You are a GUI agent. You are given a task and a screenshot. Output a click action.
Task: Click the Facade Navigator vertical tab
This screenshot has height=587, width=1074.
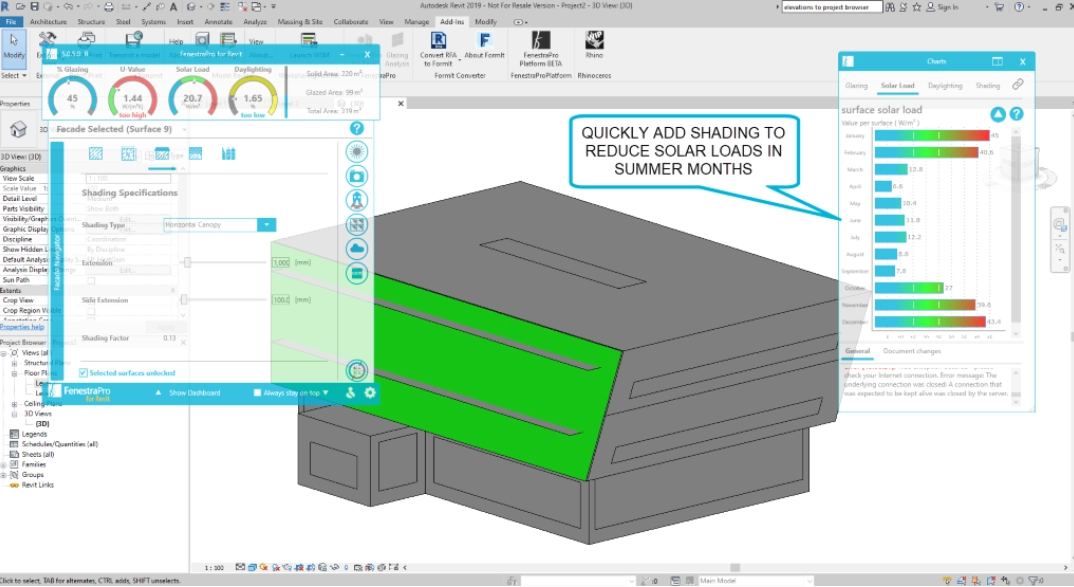[57, 260]
